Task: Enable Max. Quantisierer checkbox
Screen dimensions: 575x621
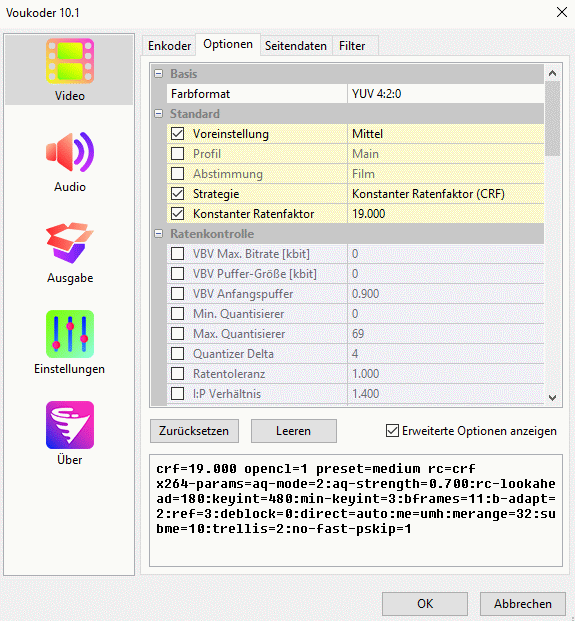Action: [177, 333]
